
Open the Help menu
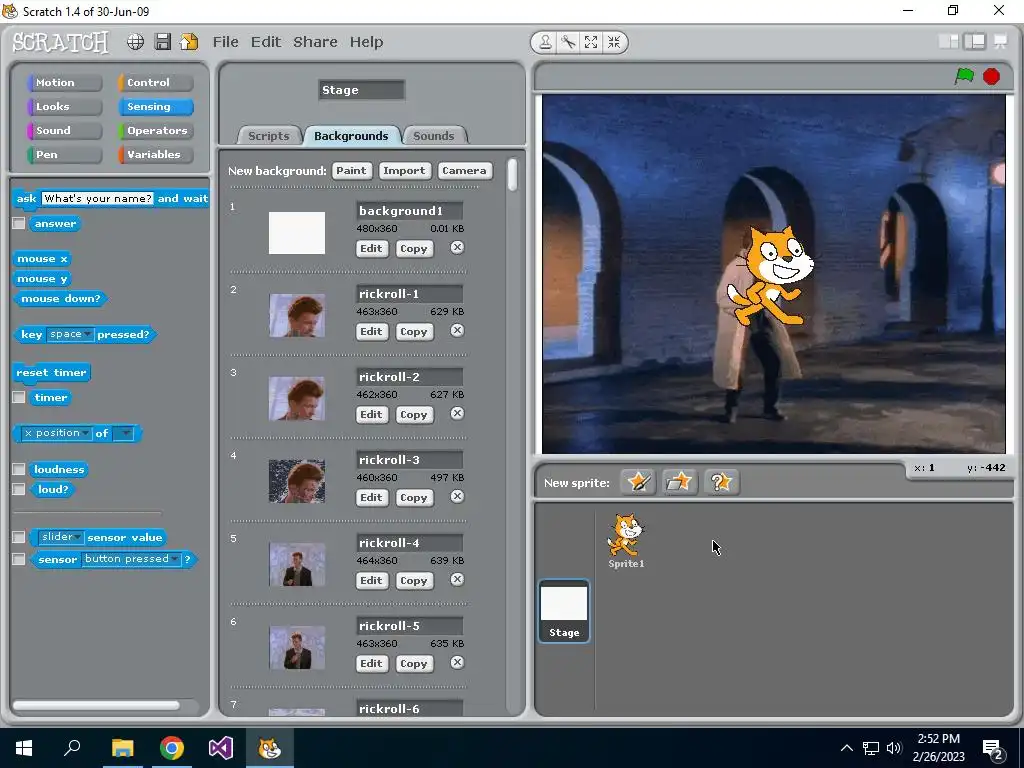tap(366, 42)
